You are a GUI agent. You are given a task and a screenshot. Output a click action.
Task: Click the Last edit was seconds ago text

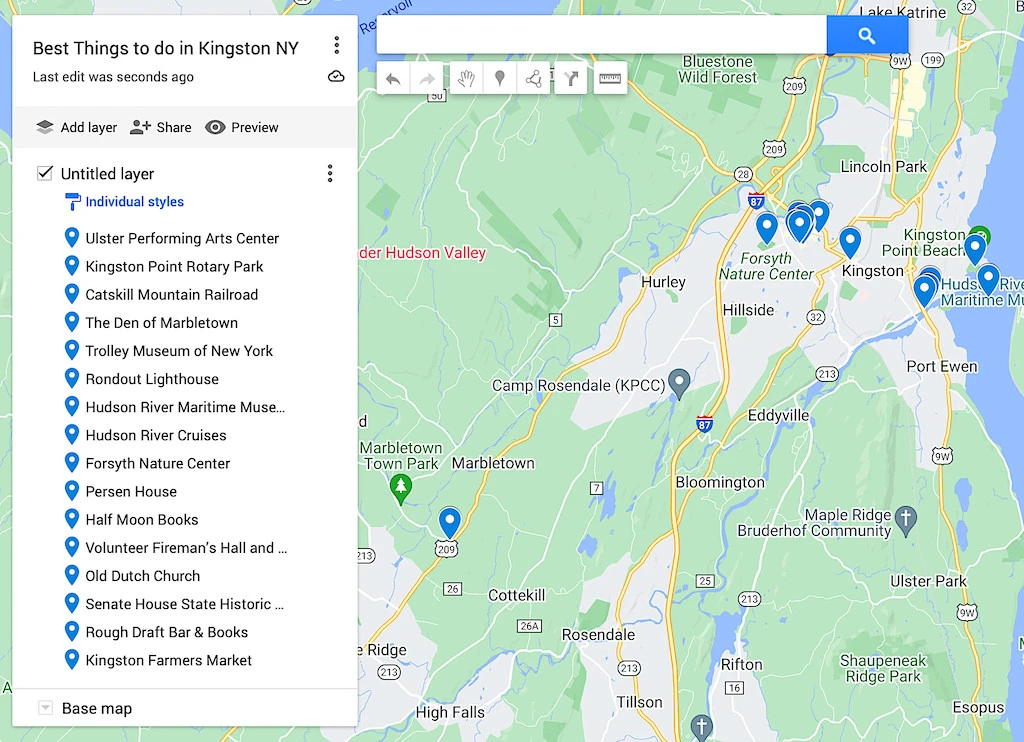coord(114,76)
